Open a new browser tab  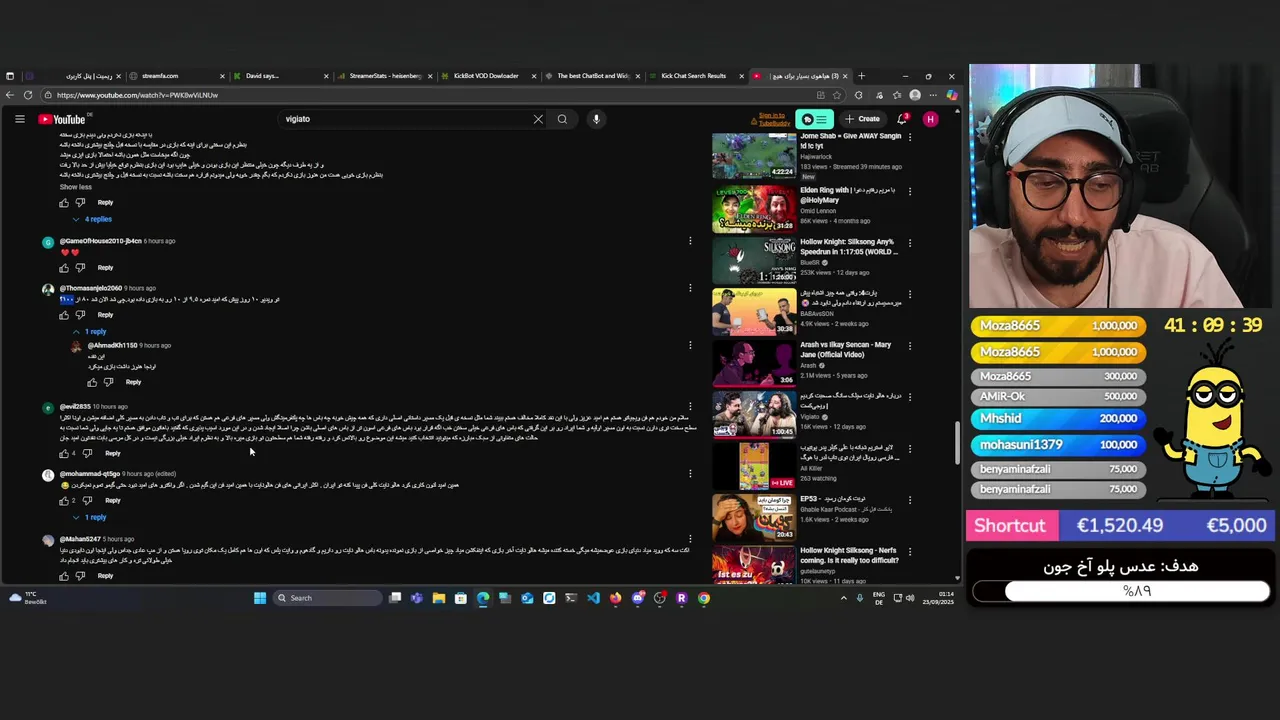[x=861, y=76]
